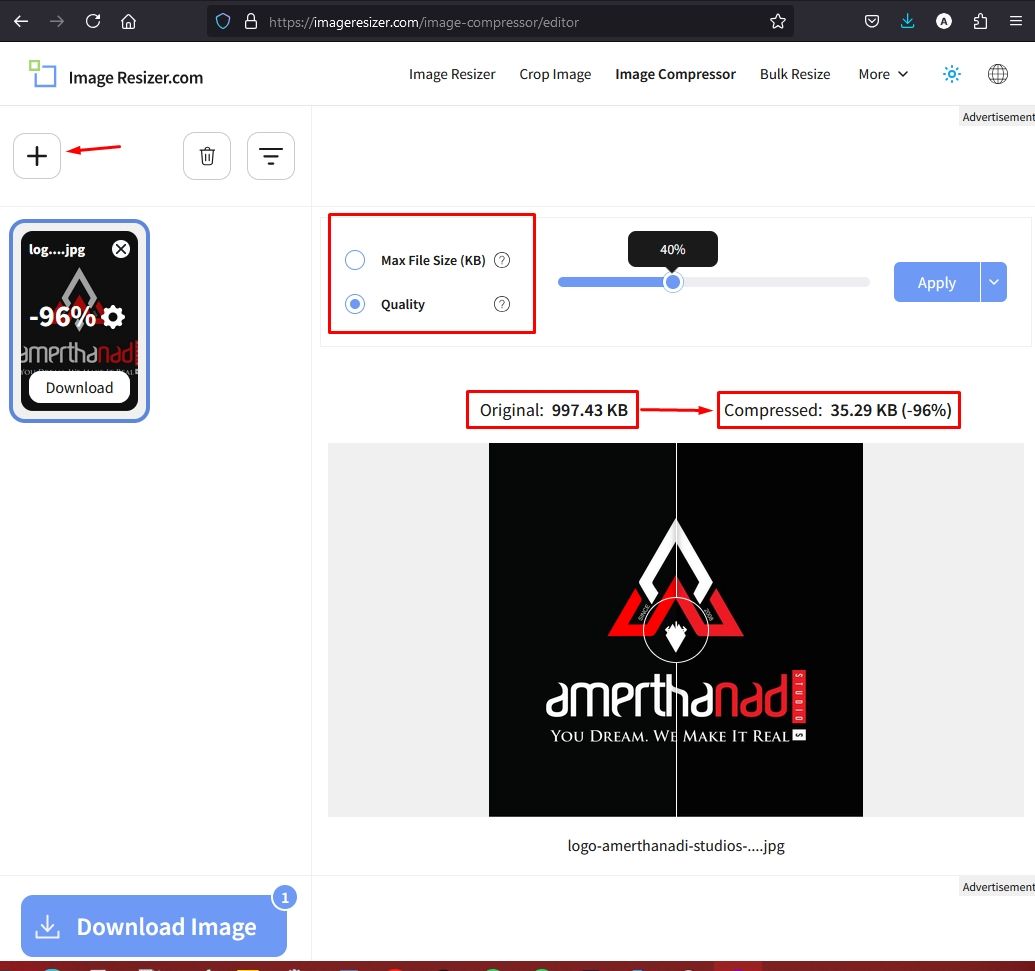This screenshot has width=1035, height=971.
Task: Click the Download Image button
Action: coord(154,926)
